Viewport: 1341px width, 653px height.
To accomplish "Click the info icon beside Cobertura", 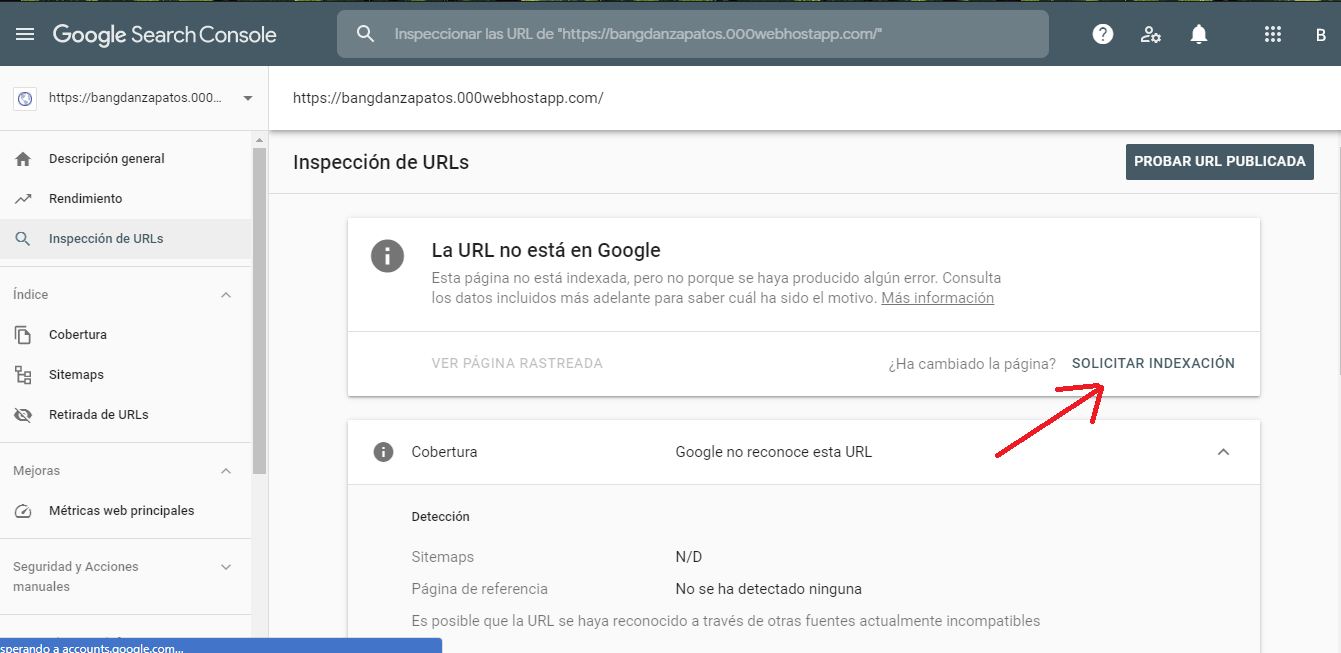I will (383, 452).
